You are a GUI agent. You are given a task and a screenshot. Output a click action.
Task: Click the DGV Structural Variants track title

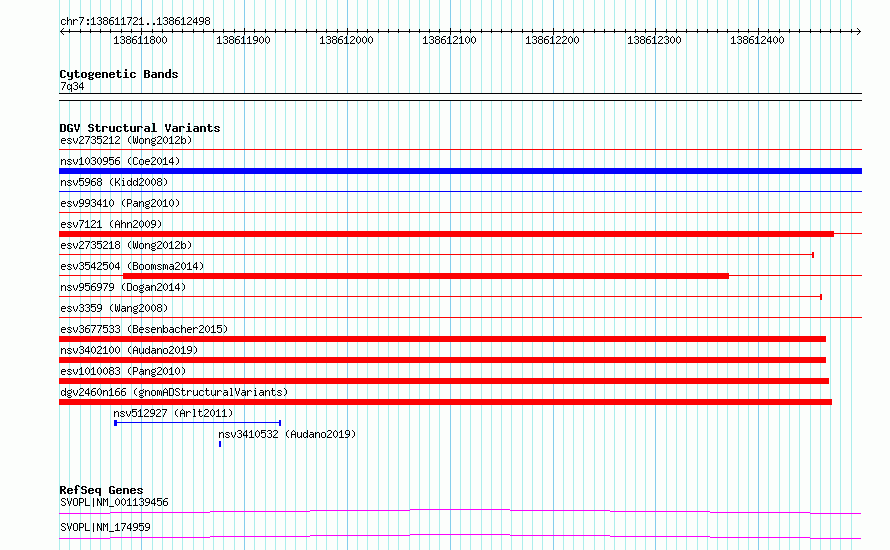click(140, 128)
